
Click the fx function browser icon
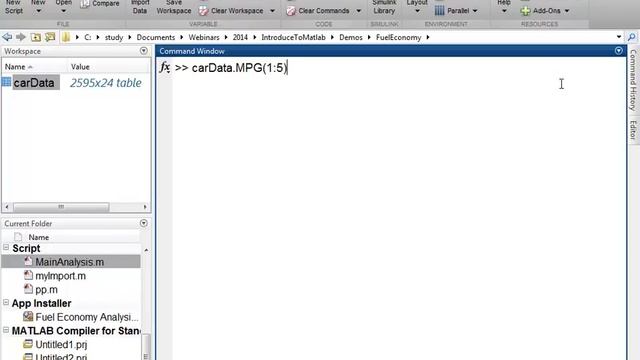tap(165, 67)
